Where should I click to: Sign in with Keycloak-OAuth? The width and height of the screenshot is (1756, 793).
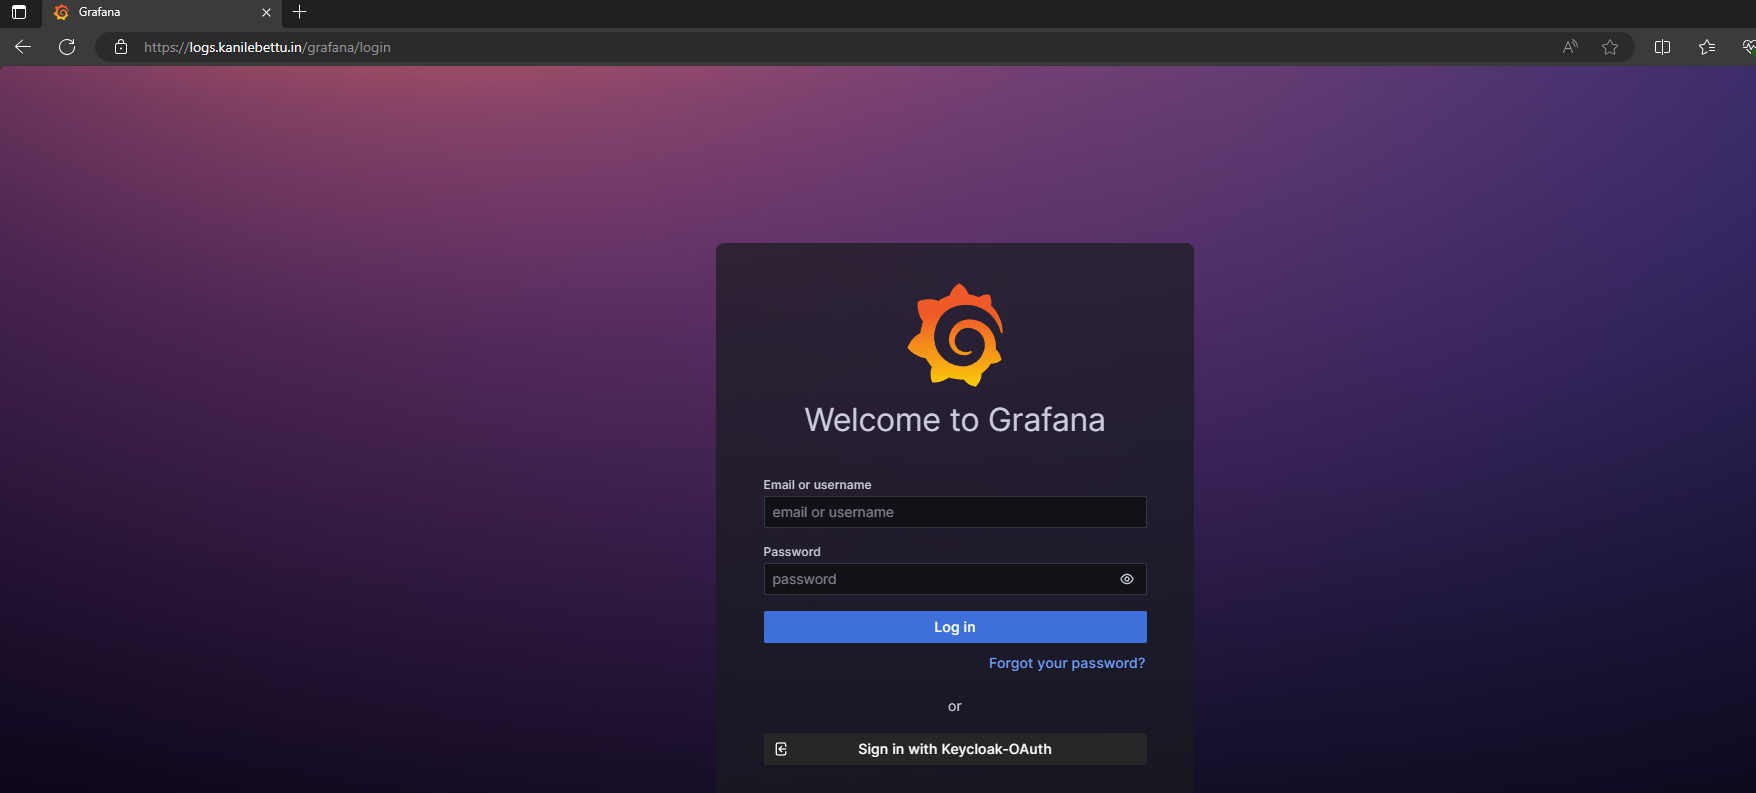click(x=955, y=749)
